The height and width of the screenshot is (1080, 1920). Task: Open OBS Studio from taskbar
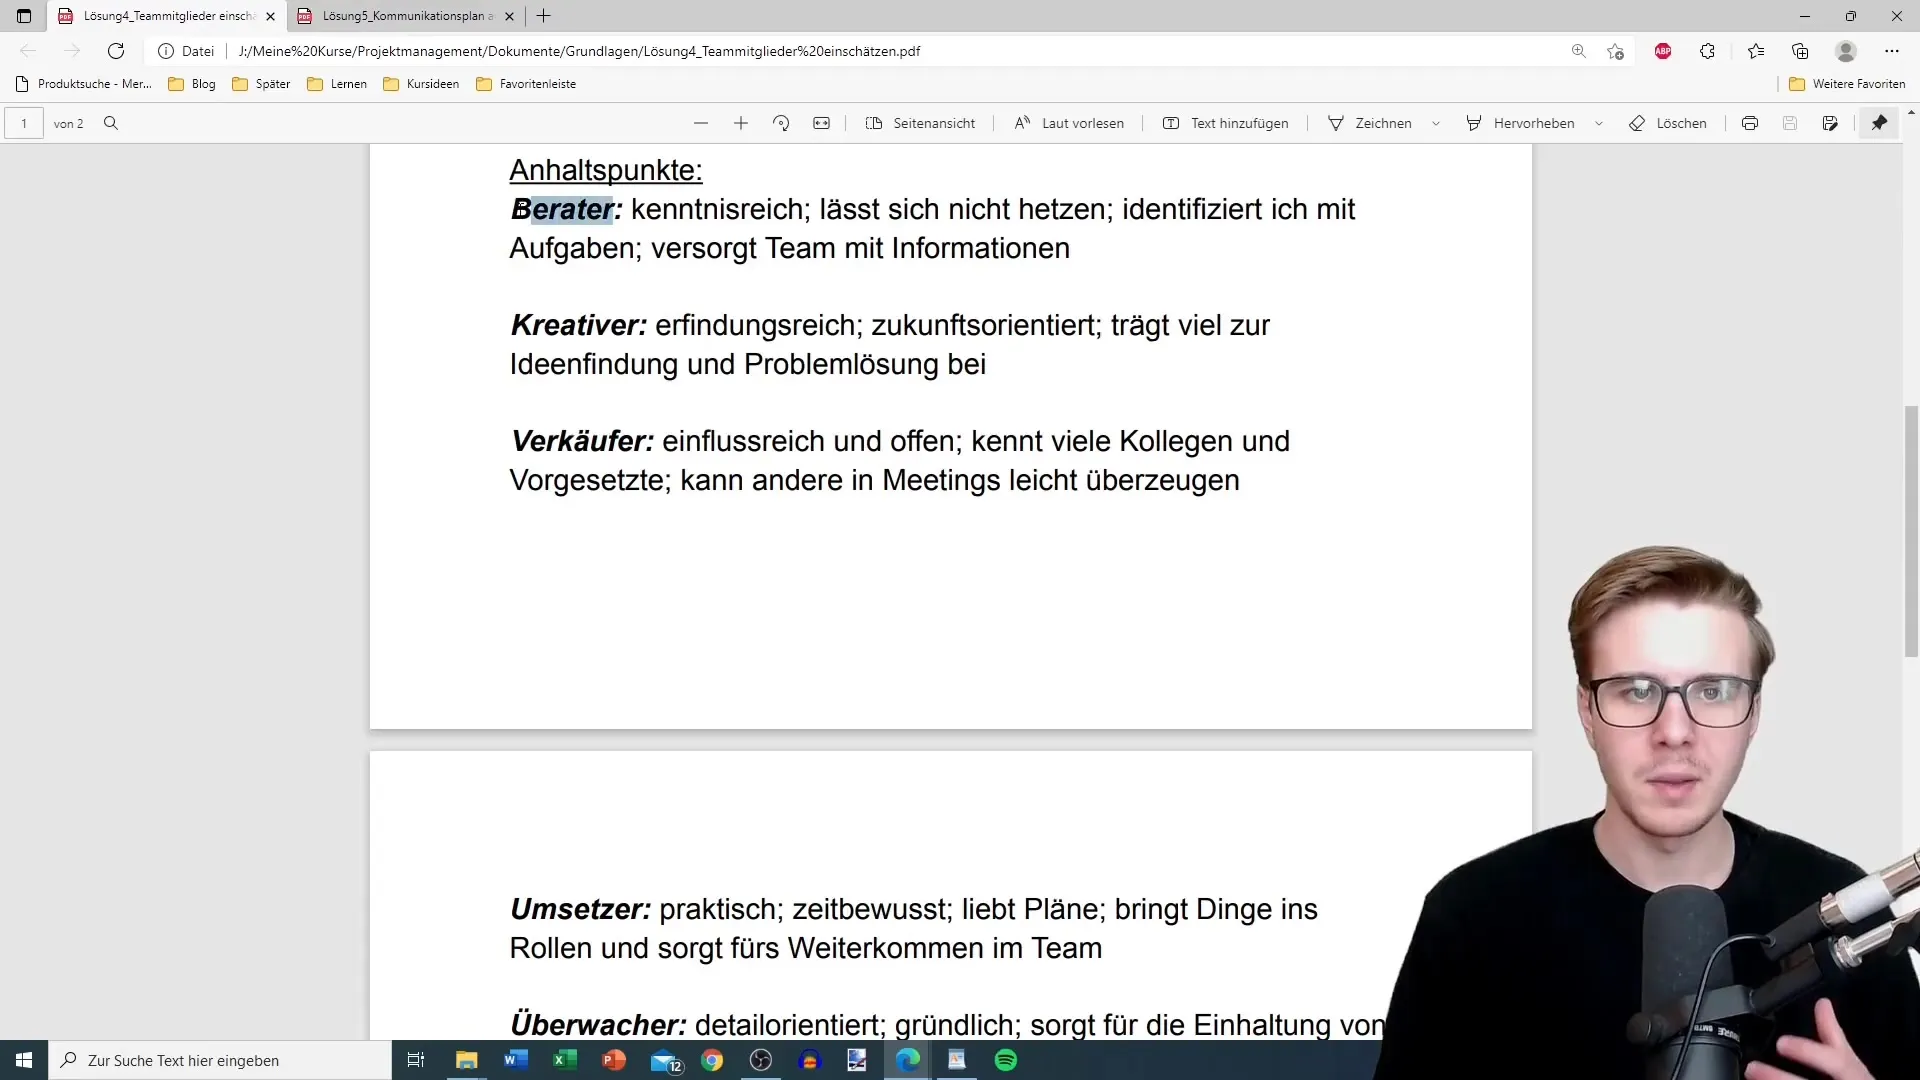pos(761,1060)
